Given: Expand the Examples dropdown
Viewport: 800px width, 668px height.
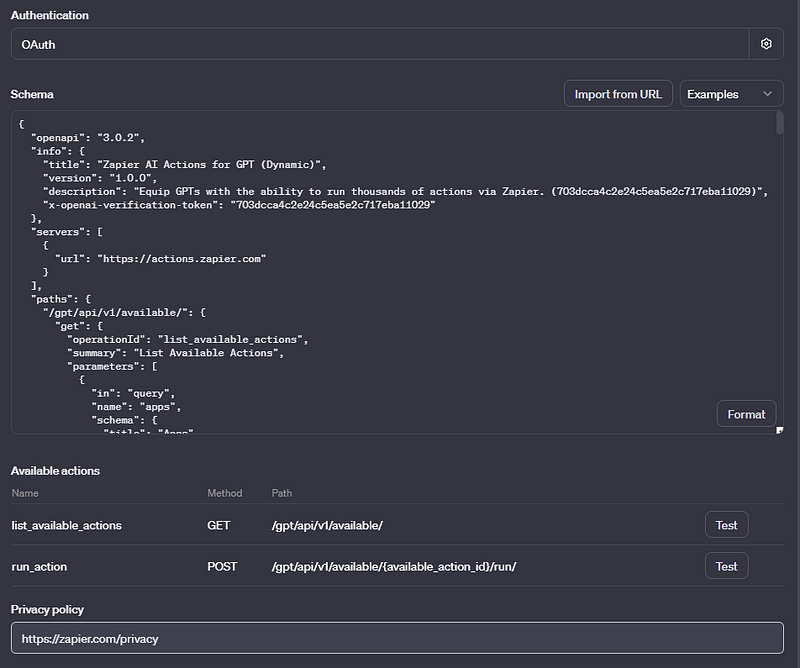Looking at the screenshot, I should click(731, 94).
